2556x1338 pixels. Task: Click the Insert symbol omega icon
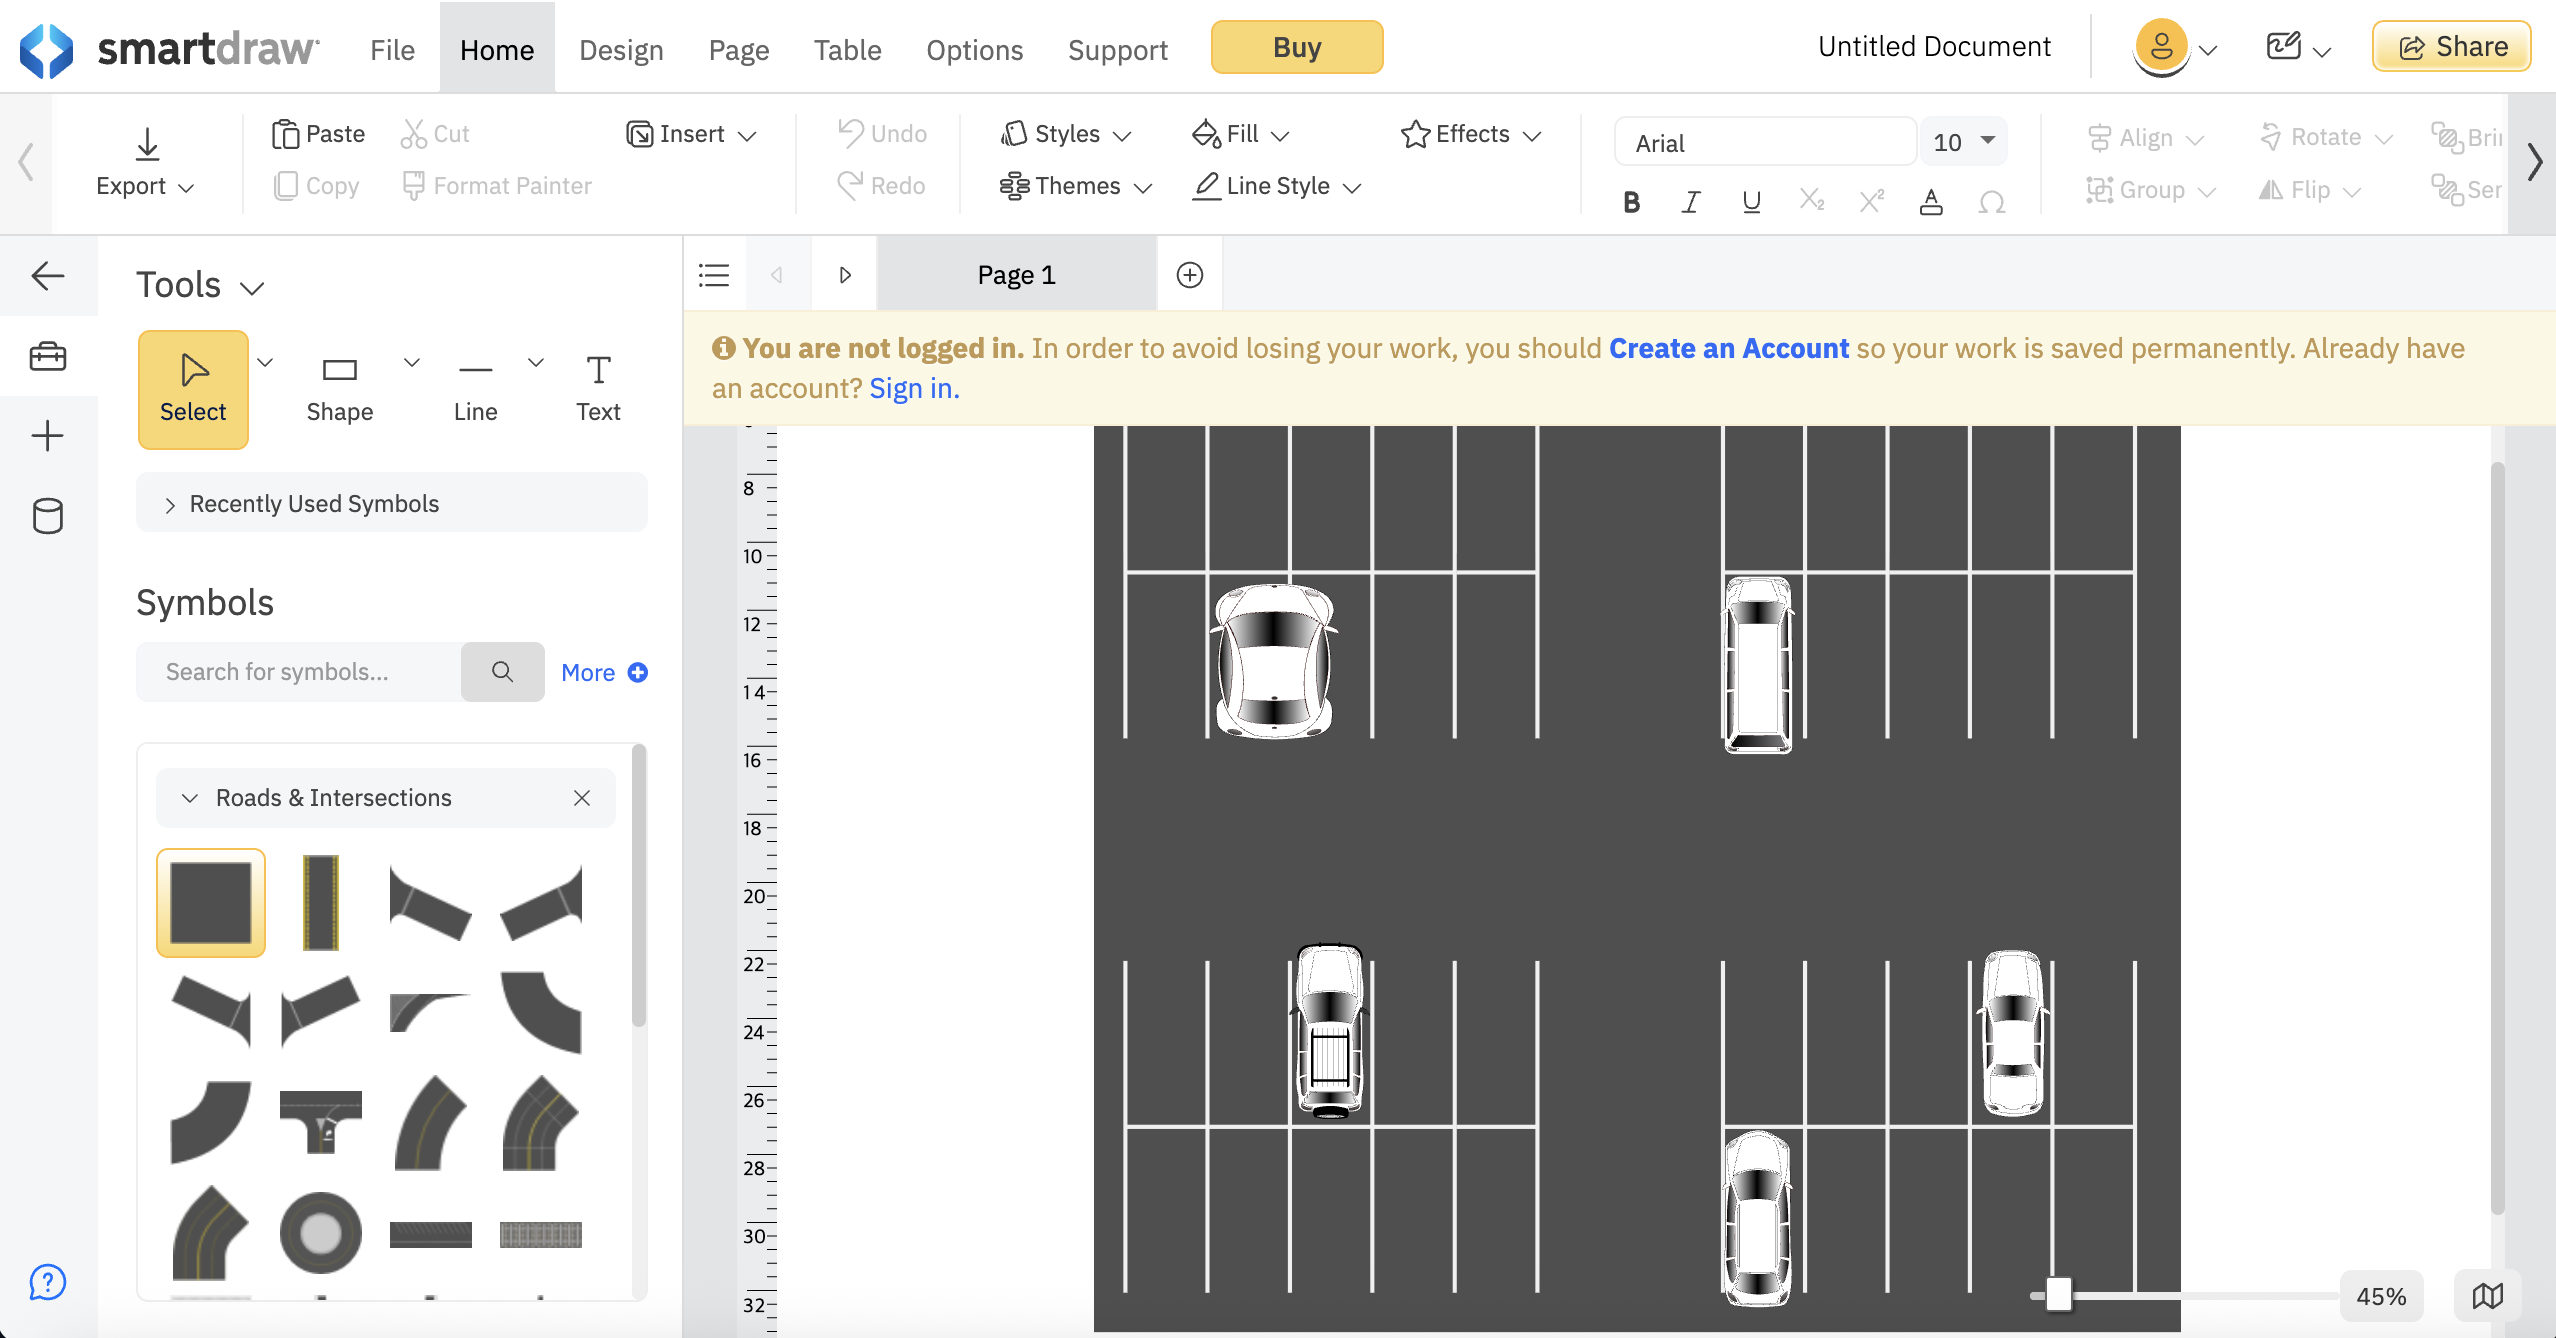click(1991, 202)
